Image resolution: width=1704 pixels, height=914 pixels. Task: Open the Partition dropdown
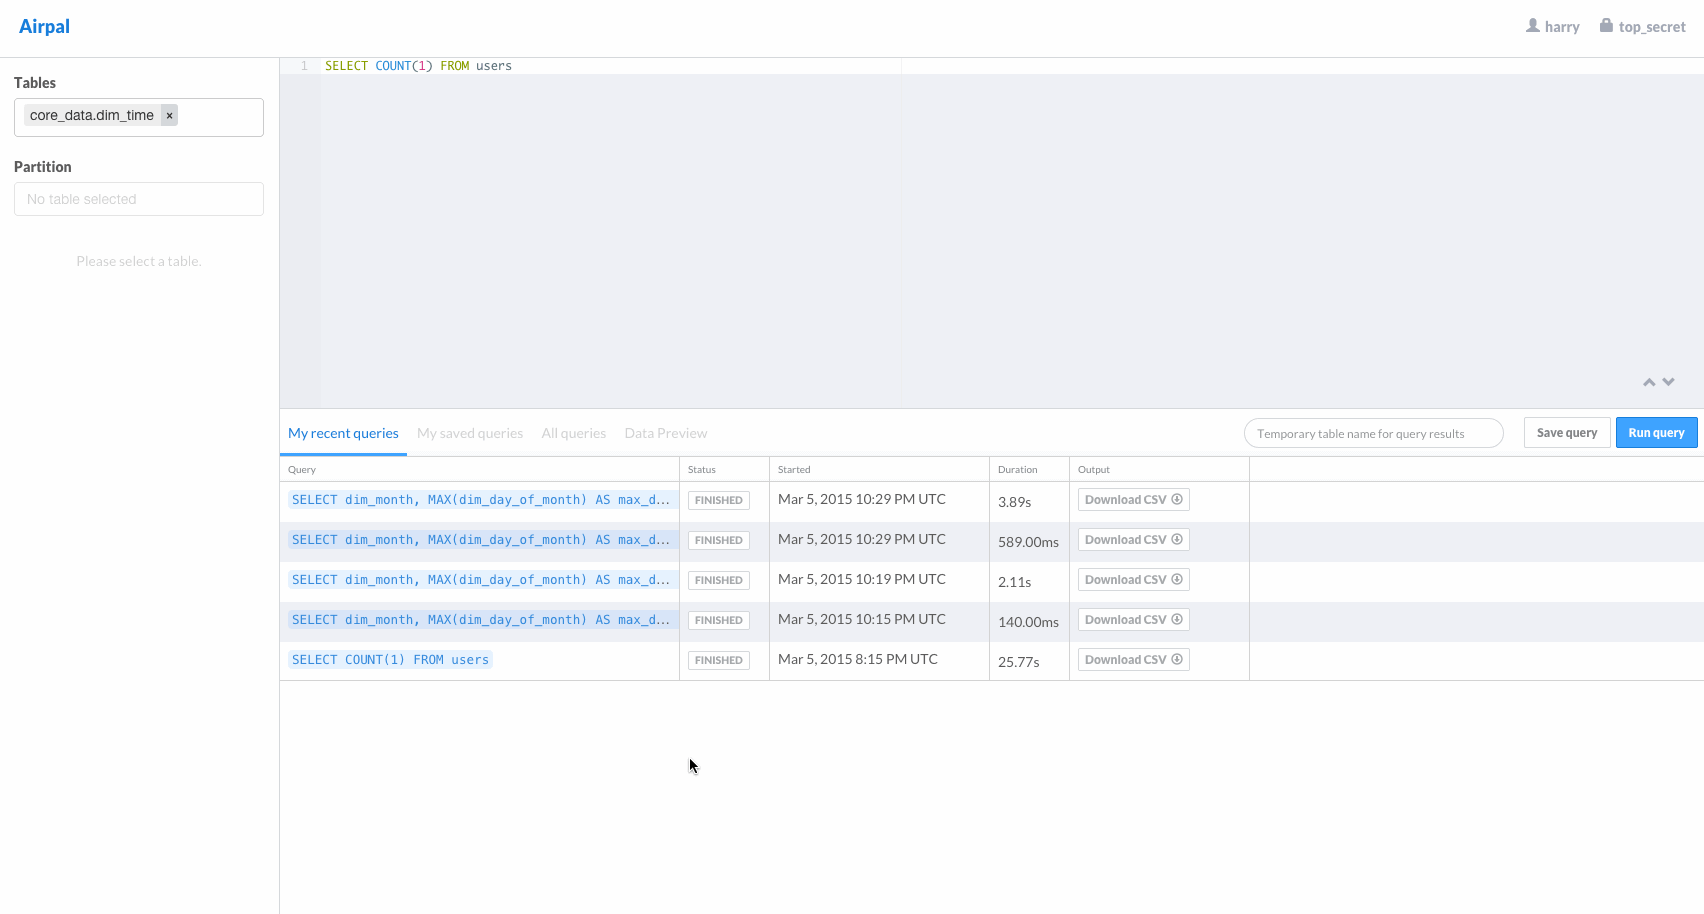coord(139,199)
